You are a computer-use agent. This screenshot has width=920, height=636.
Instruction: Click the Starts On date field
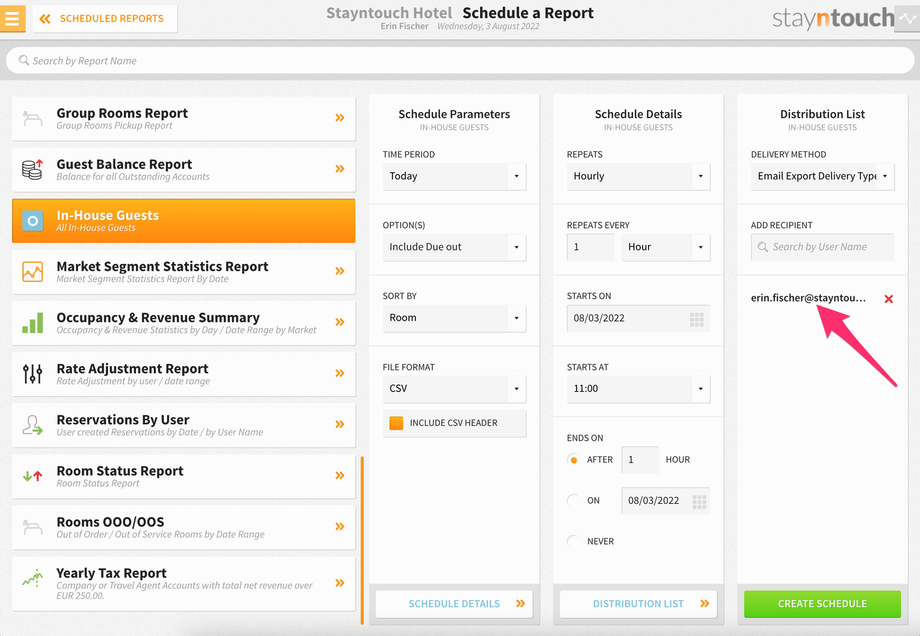(x=638, y=318)
